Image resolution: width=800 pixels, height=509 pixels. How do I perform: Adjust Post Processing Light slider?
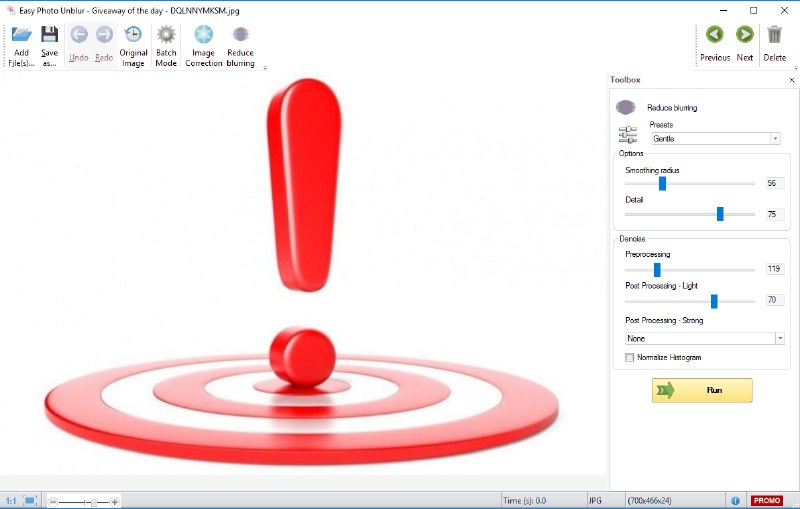tap(714, 301)
